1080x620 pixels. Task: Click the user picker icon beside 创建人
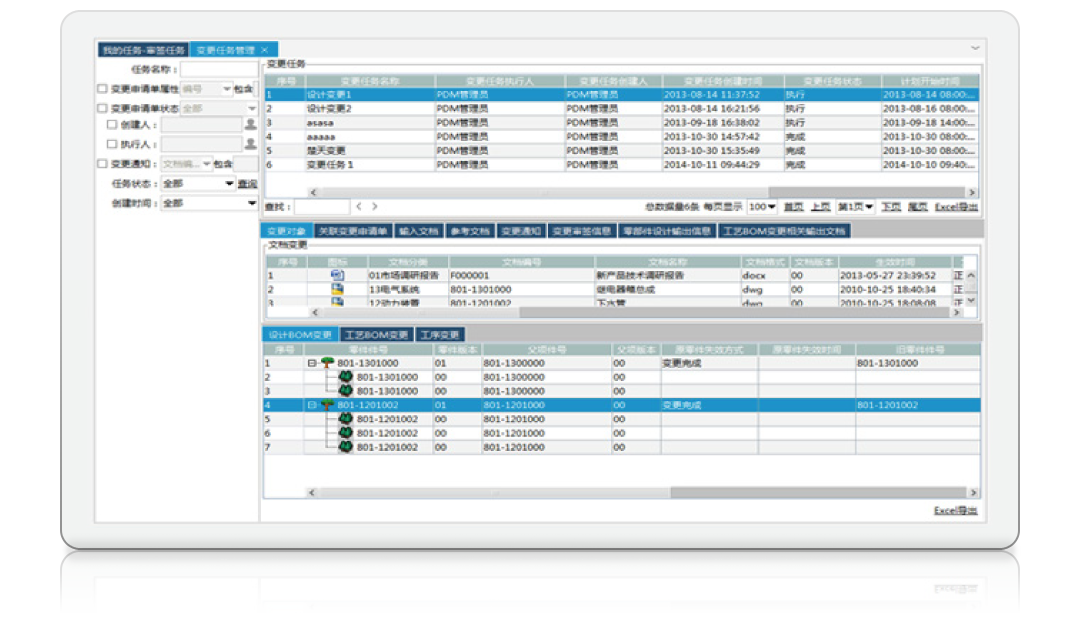pyautogui.click(x=250, y=125)
